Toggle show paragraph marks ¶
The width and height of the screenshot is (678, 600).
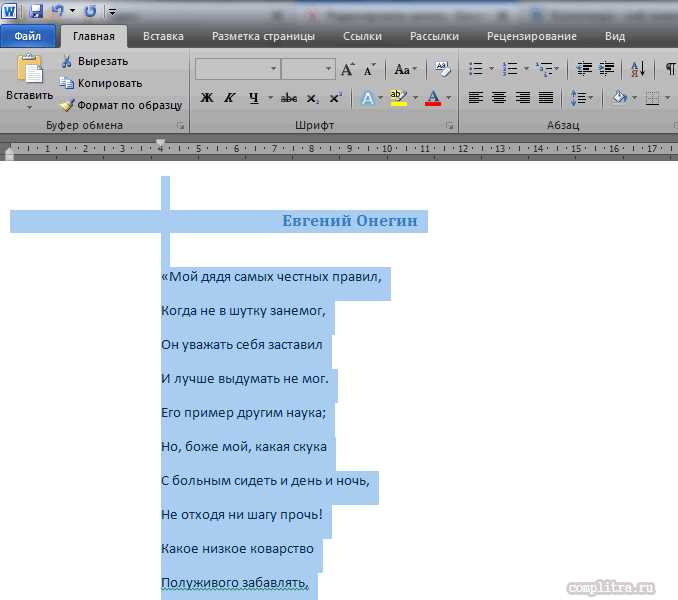(x=670, y=69)
